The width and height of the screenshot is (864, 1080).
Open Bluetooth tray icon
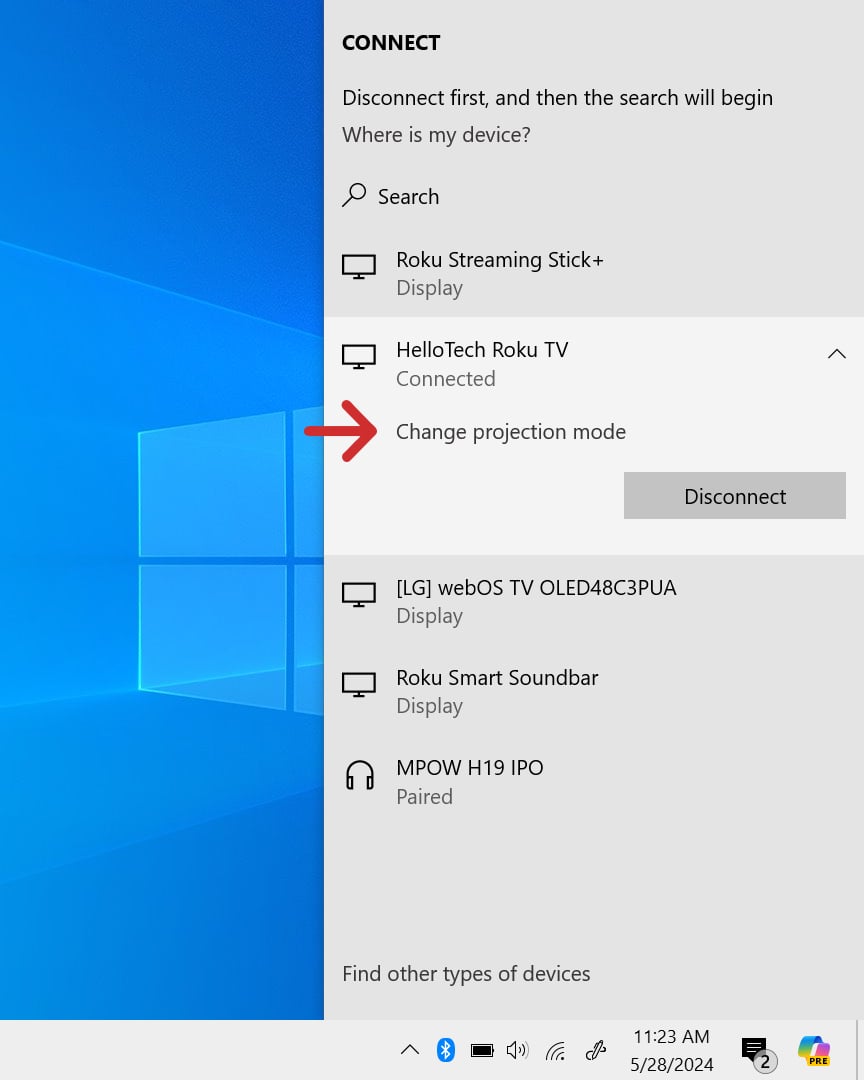coord(446,1050)
